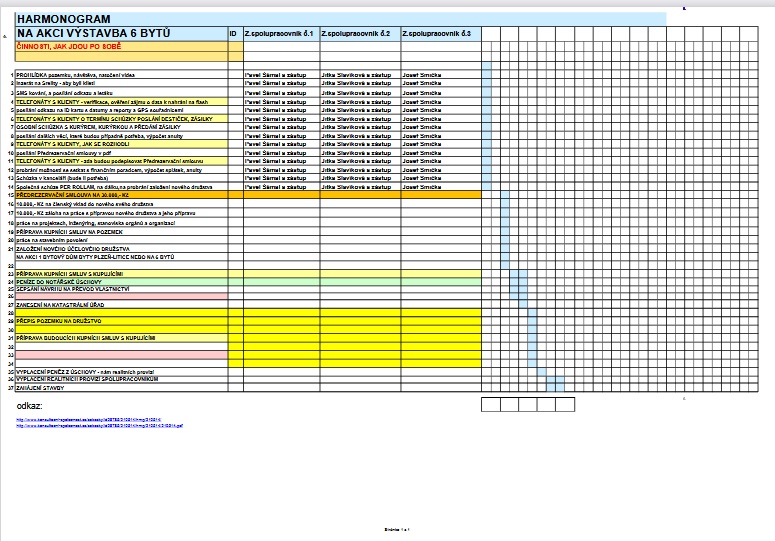Select row 10 'posílání Předrezervační smlouvy v pdf'
The image size is (775, 541).
[x=122, y=153]
